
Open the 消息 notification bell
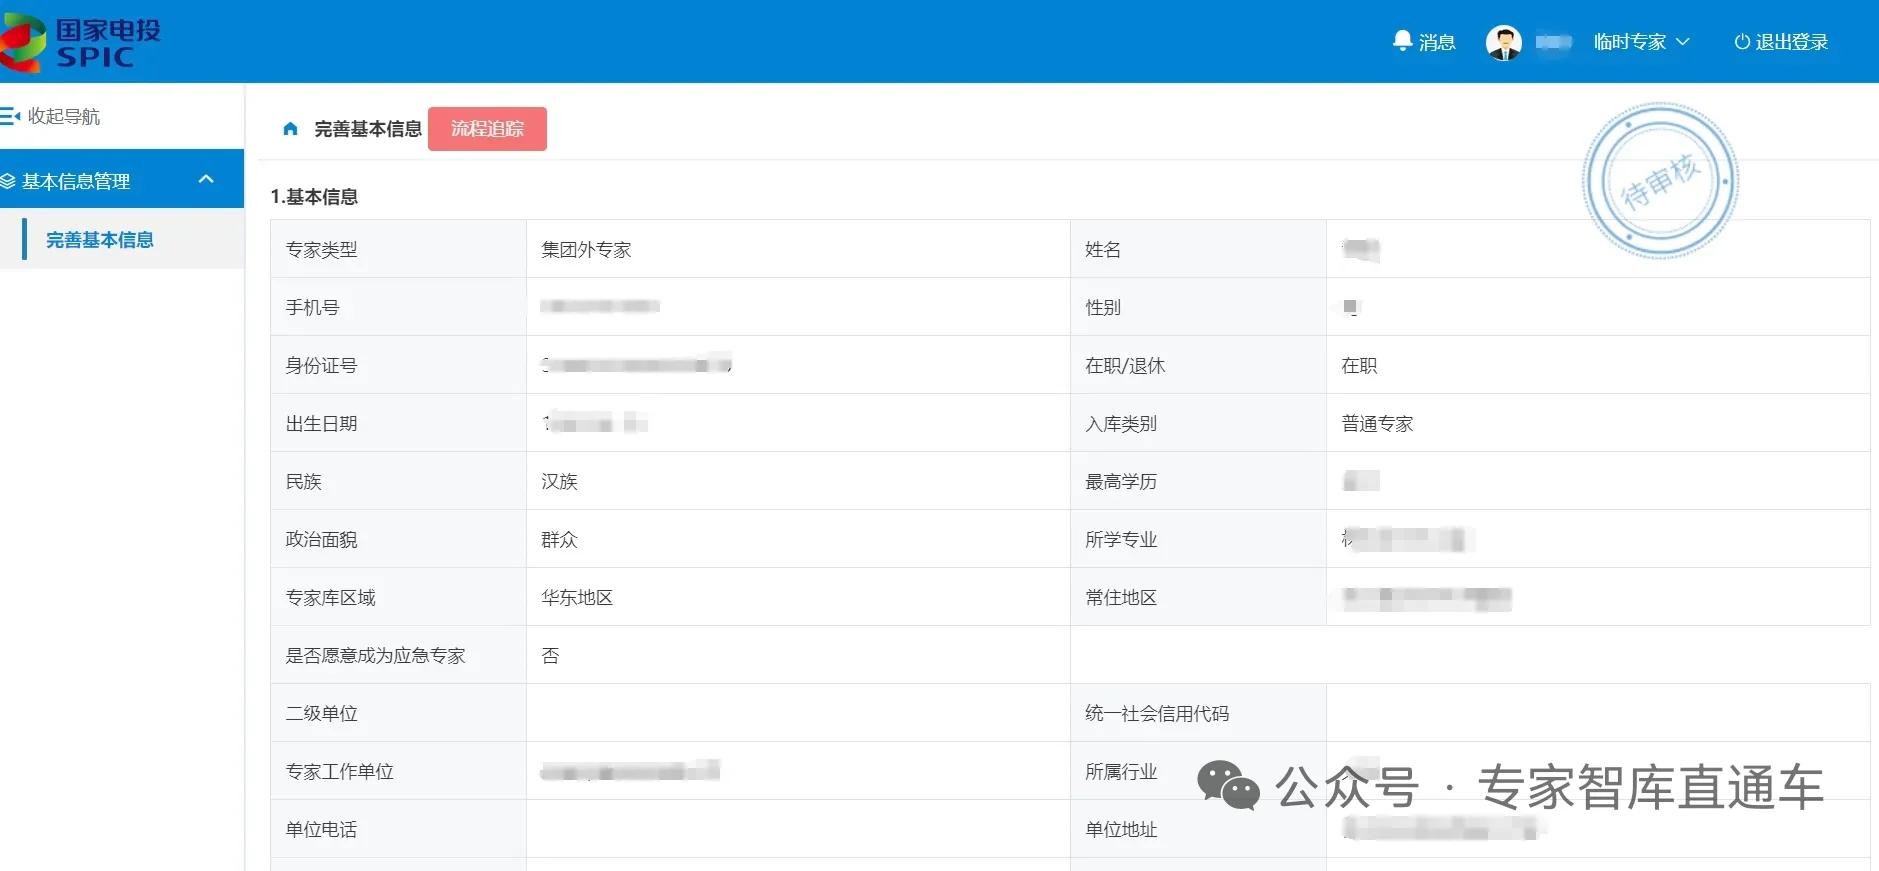point(1424,42)
